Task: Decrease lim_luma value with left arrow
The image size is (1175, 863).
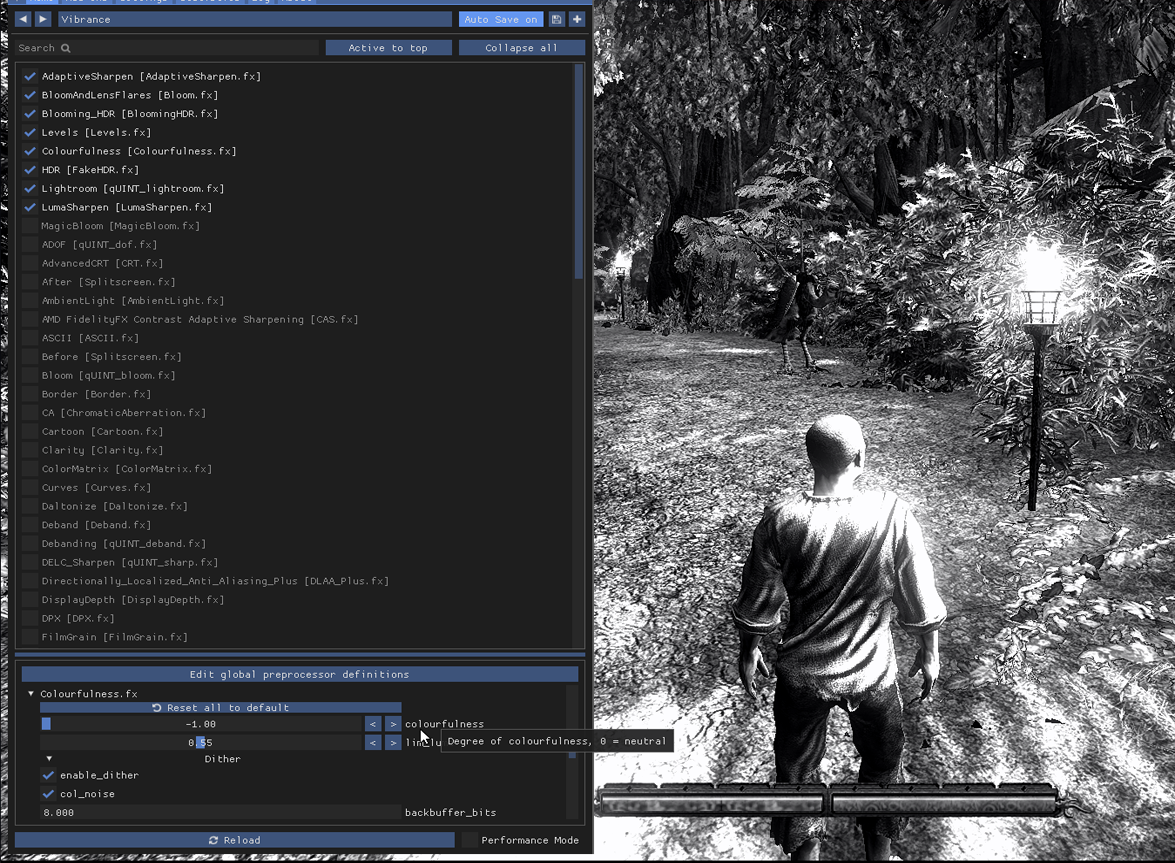Action: point(372,742)
